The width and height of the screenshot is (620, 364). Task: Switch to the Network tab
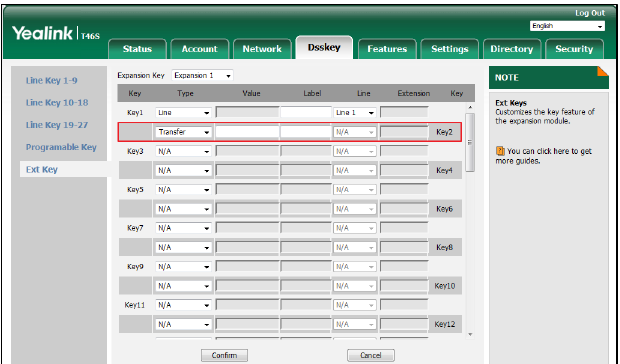[262, 49]
